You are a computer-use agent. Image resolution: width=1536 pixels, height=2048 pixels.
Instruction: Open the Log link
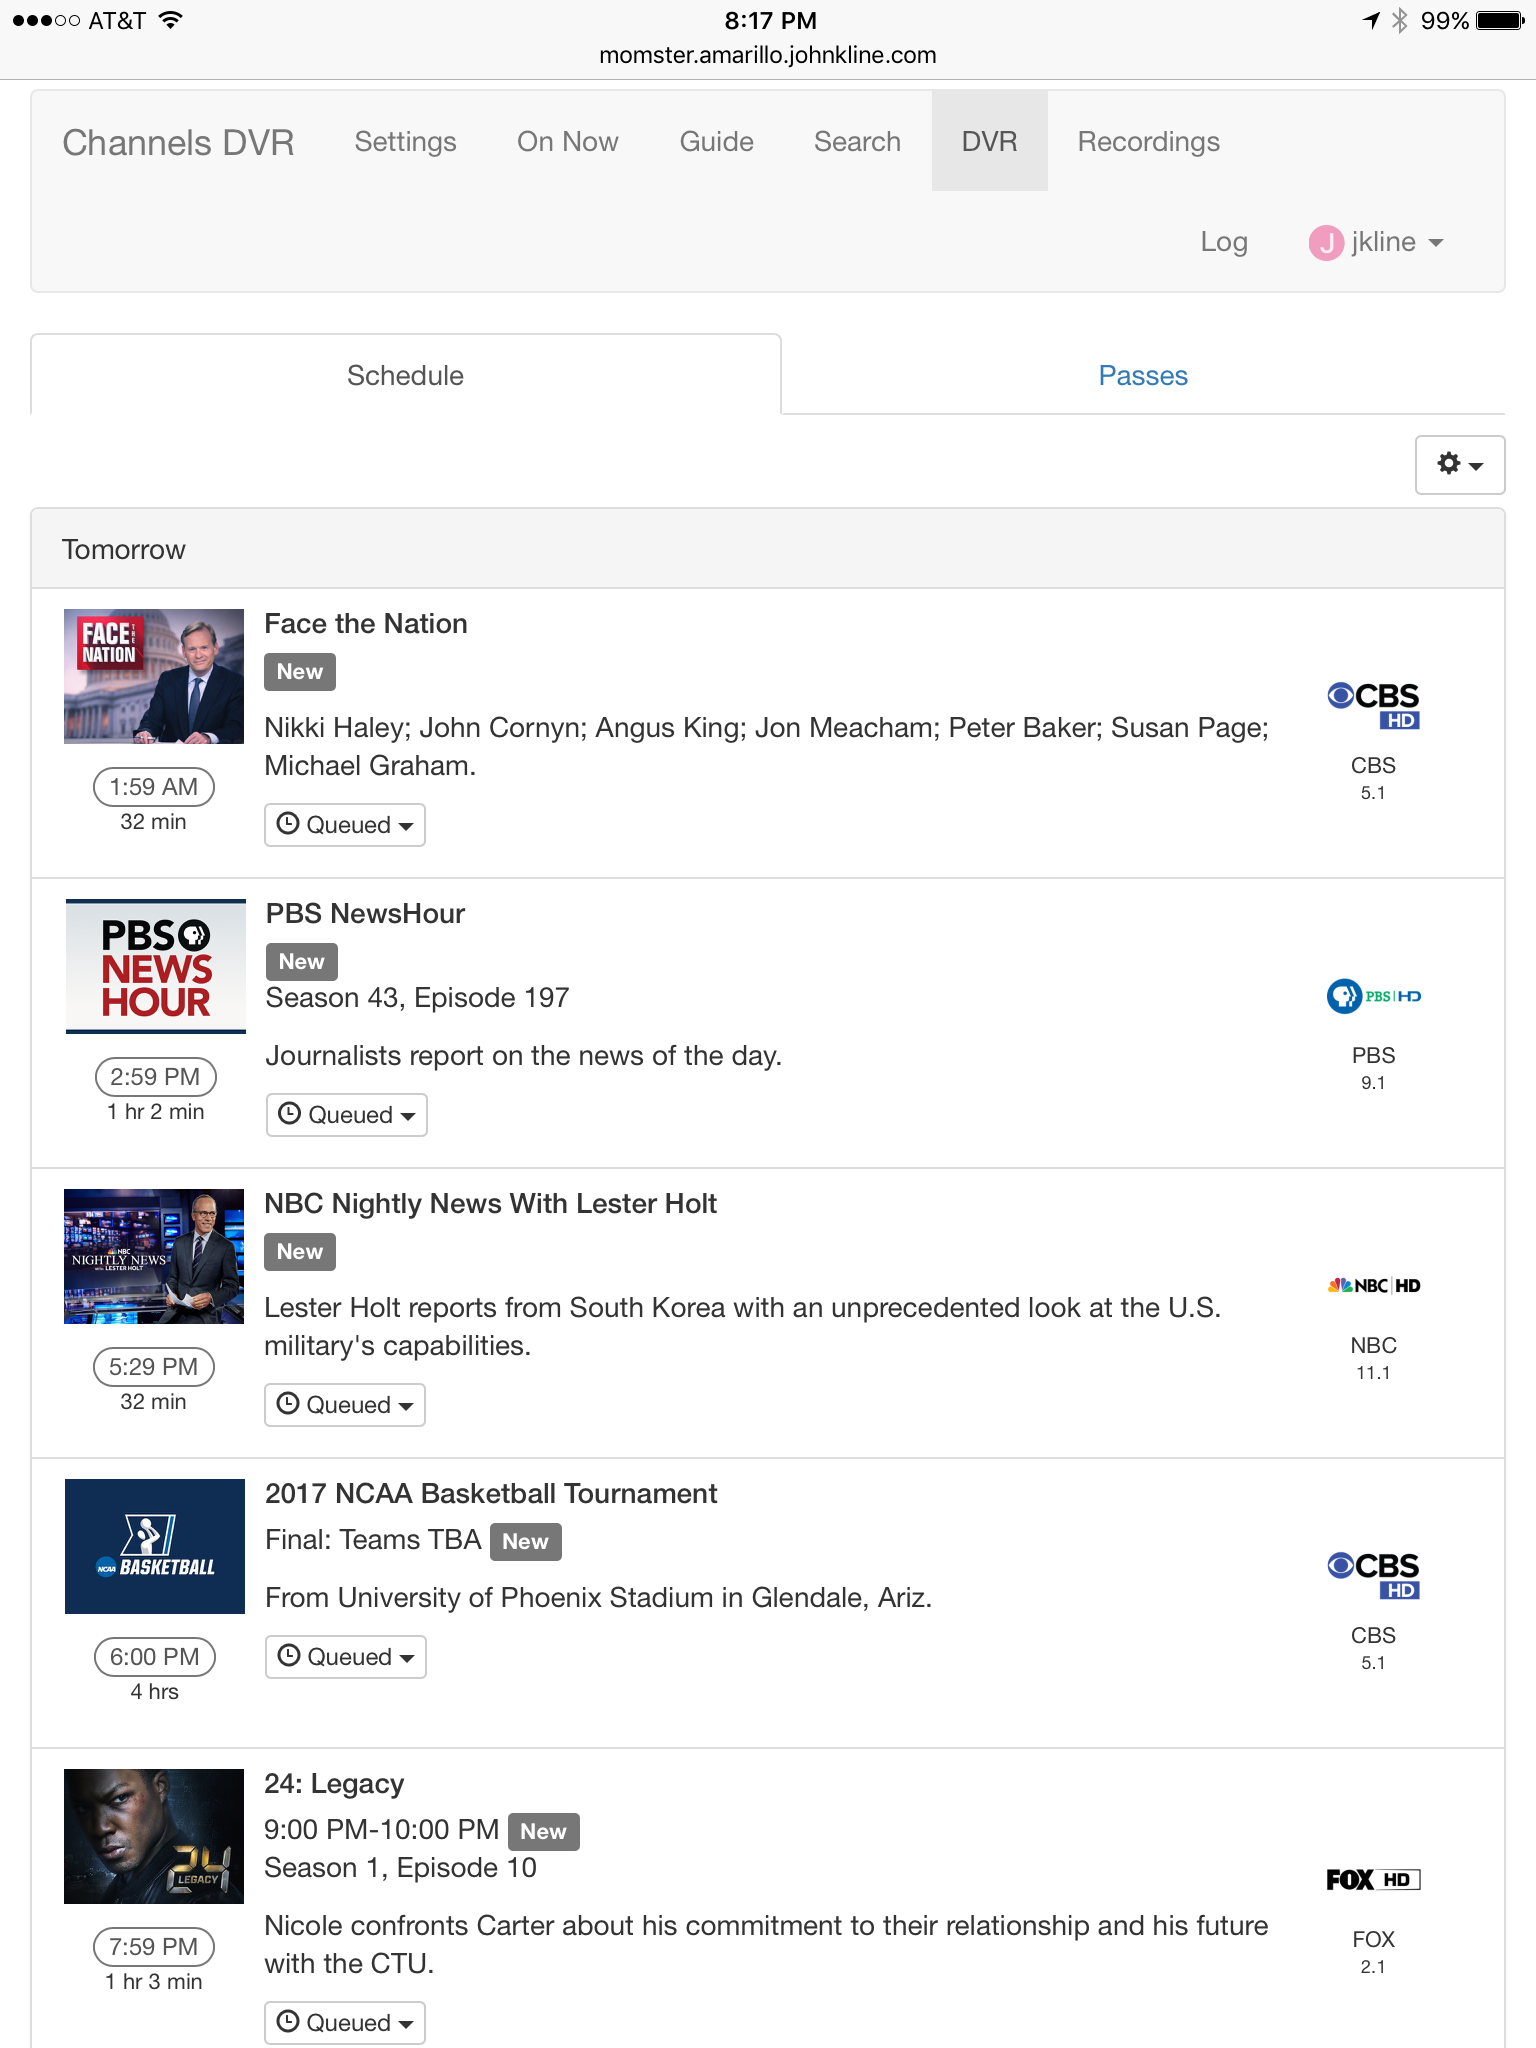click(x=1223, y=242)
